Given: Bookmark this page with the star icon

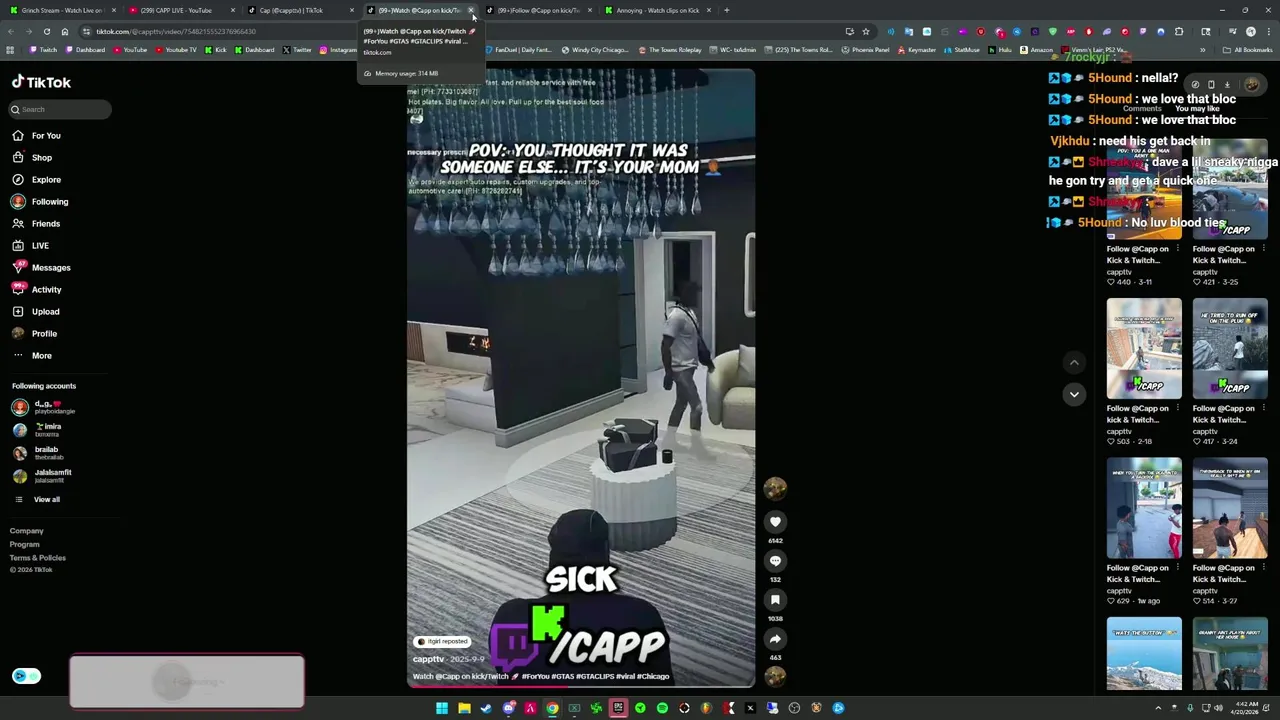Looking at the screenshot, I should pos(866,31).
